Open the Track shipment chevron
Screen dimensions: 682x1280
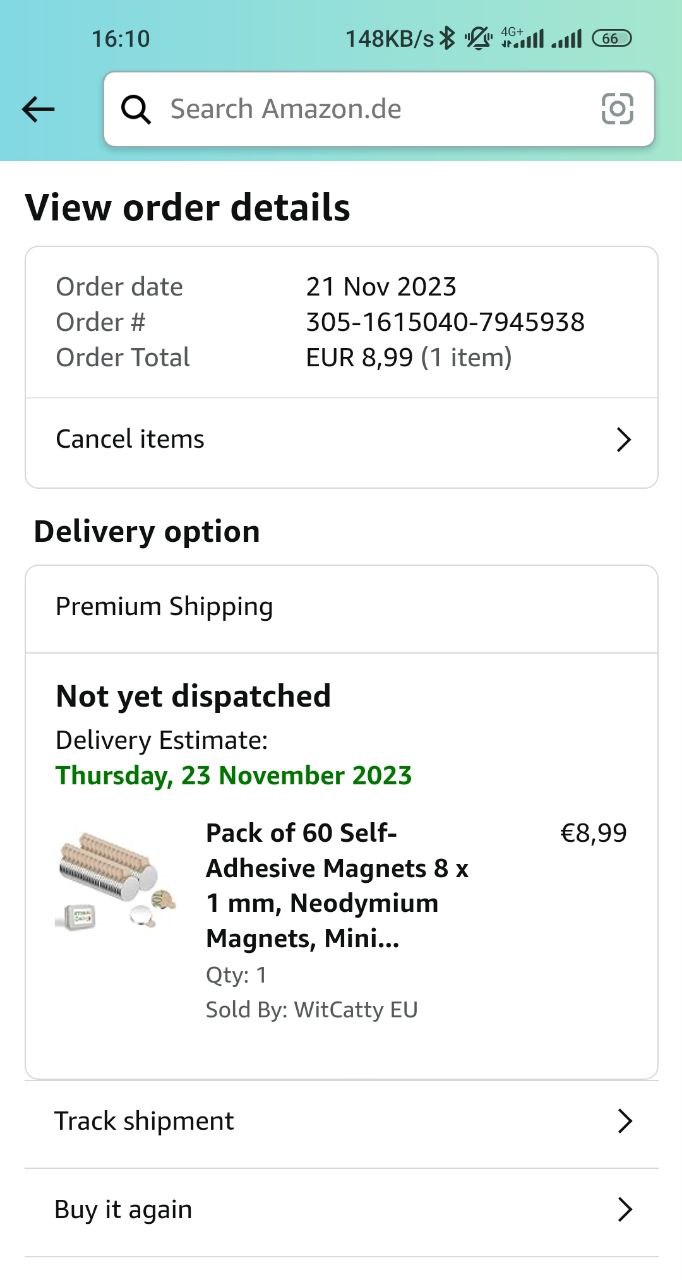pos(624,1121)
